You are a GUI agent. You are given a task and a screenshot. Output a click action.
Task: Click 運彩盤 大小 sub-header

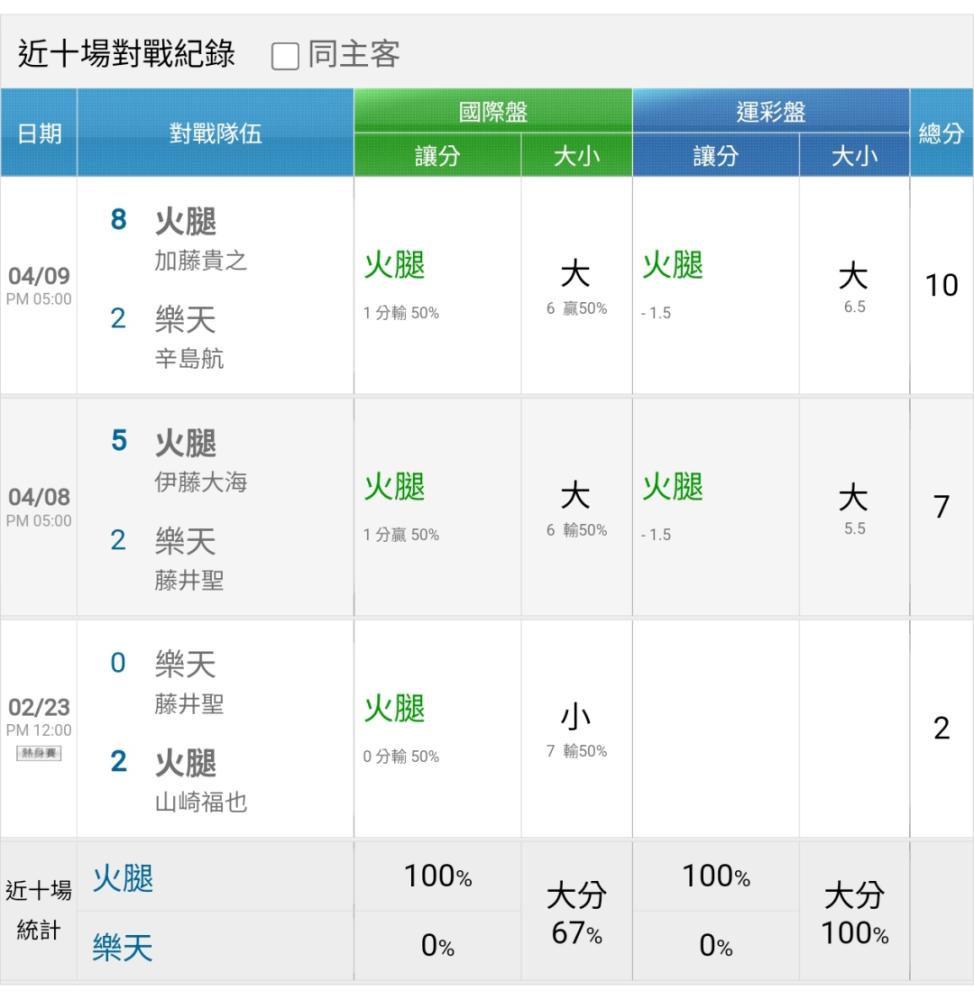pos(854,156)
